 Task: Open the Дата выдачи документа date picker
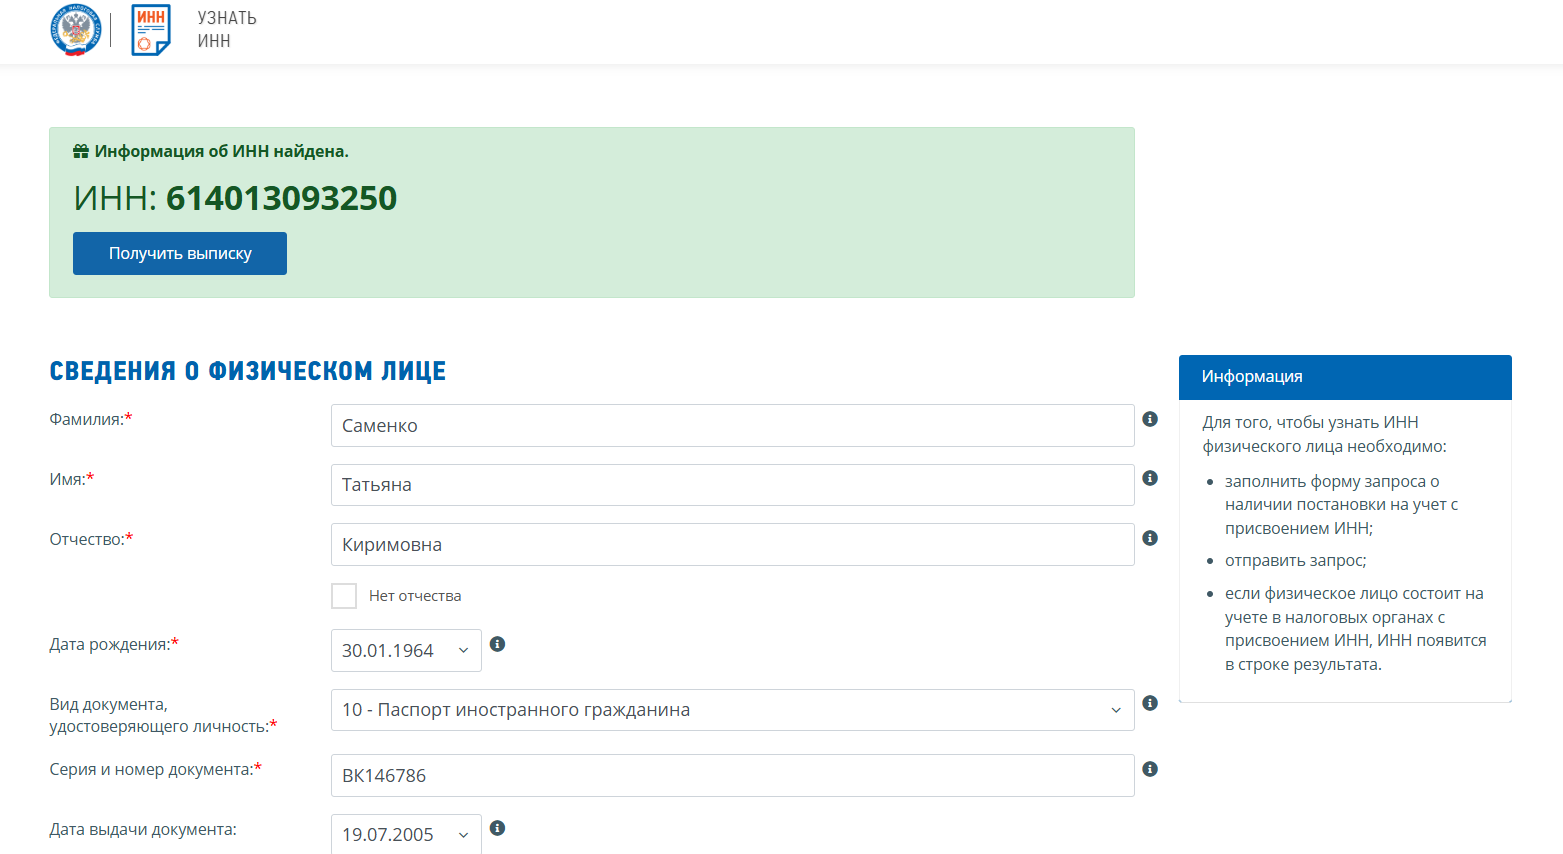point(406,834)
